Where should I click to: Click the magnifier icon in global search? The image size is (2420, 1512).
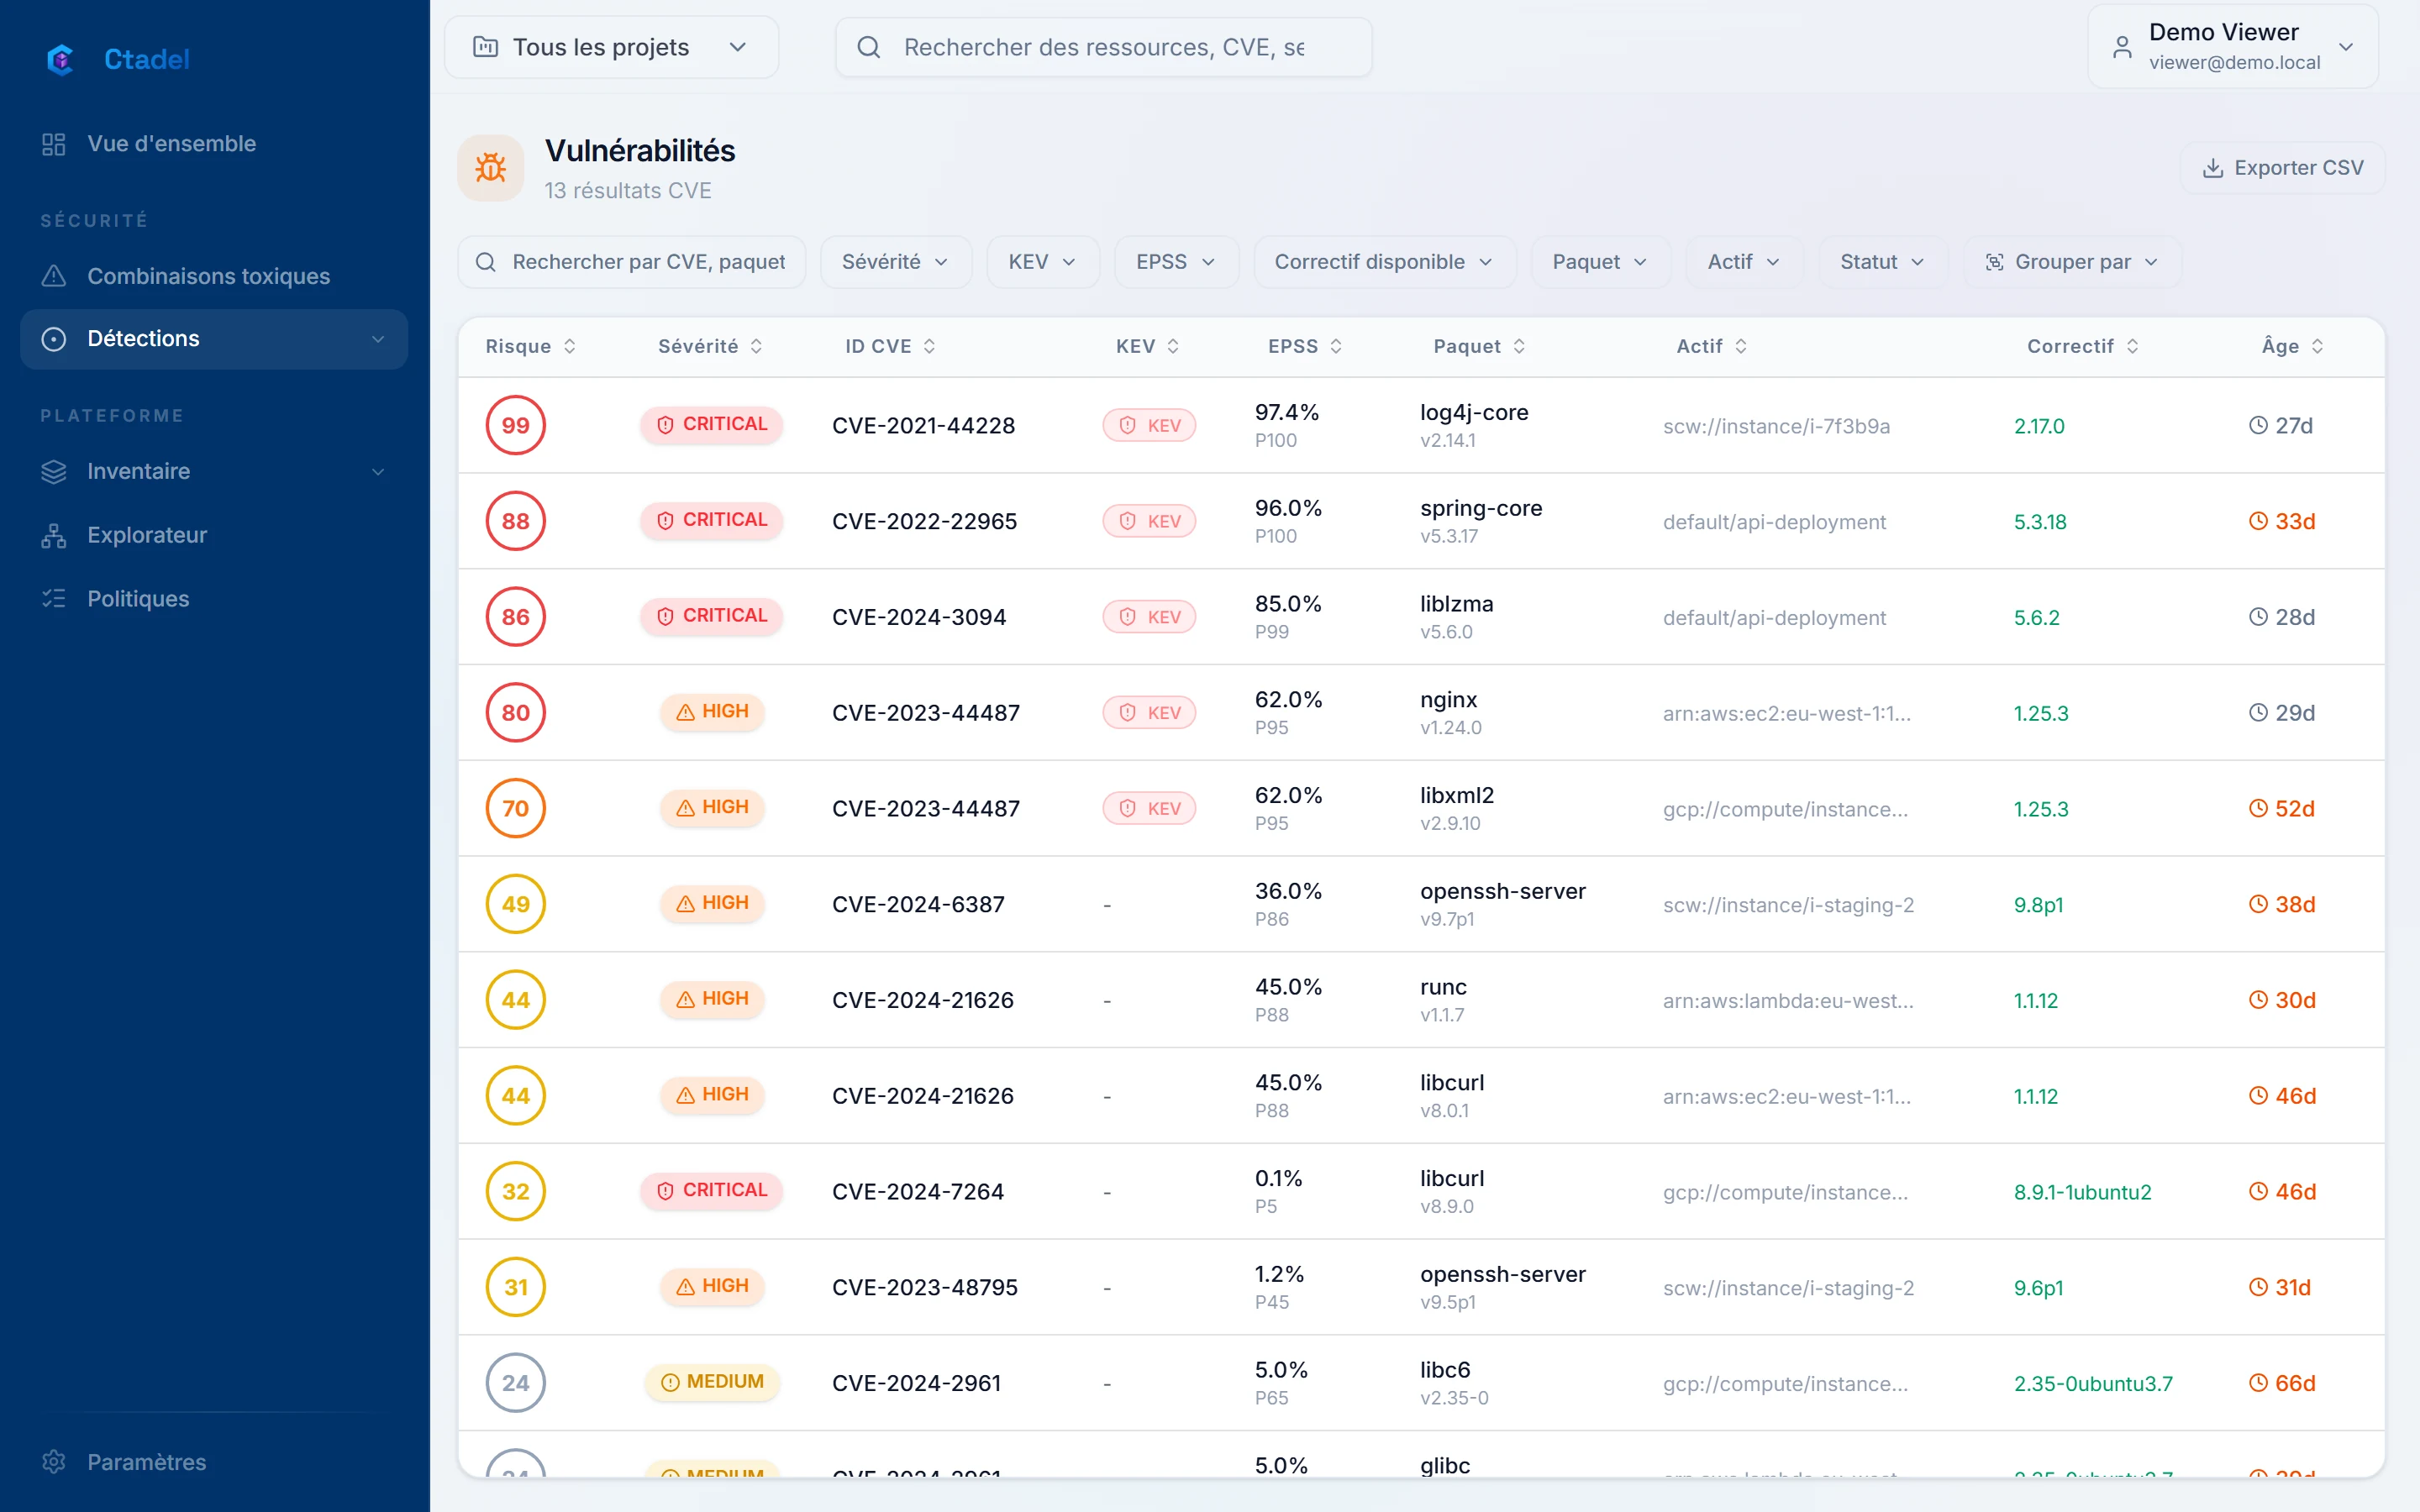click(x=868, y=47)
